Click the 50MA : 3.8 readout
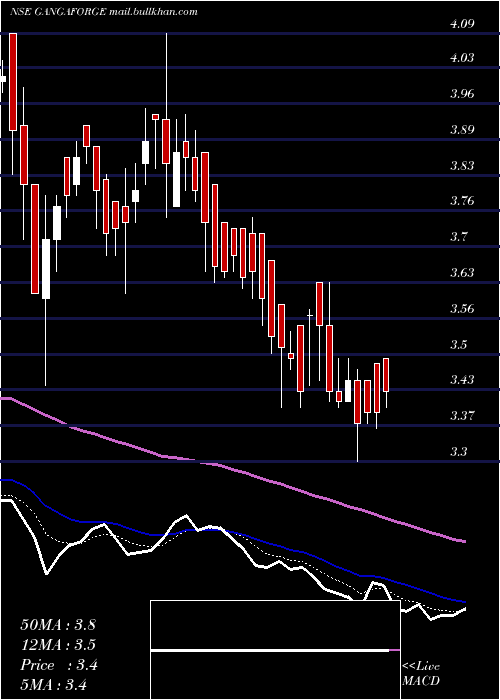Screen dimensions: 500x700 [x=58, y=625]
